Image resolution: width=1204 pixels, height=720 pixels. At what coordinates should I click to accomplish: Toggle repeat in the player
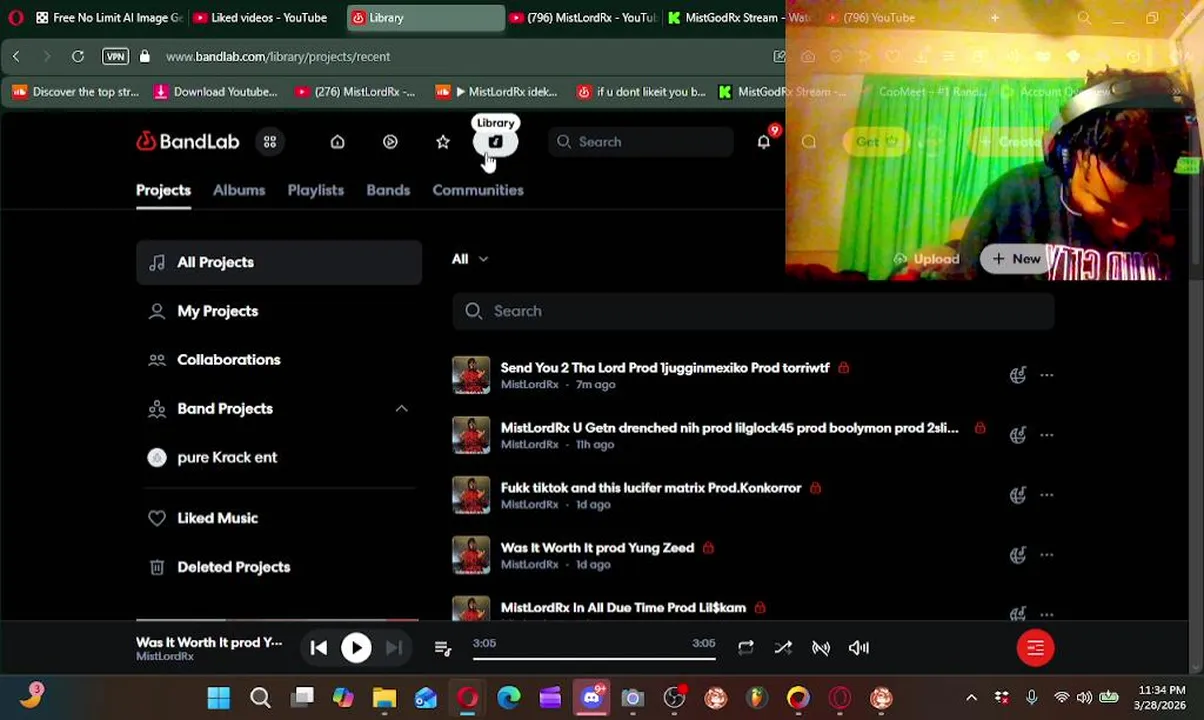pyautogui.click(x=745, y=648)
